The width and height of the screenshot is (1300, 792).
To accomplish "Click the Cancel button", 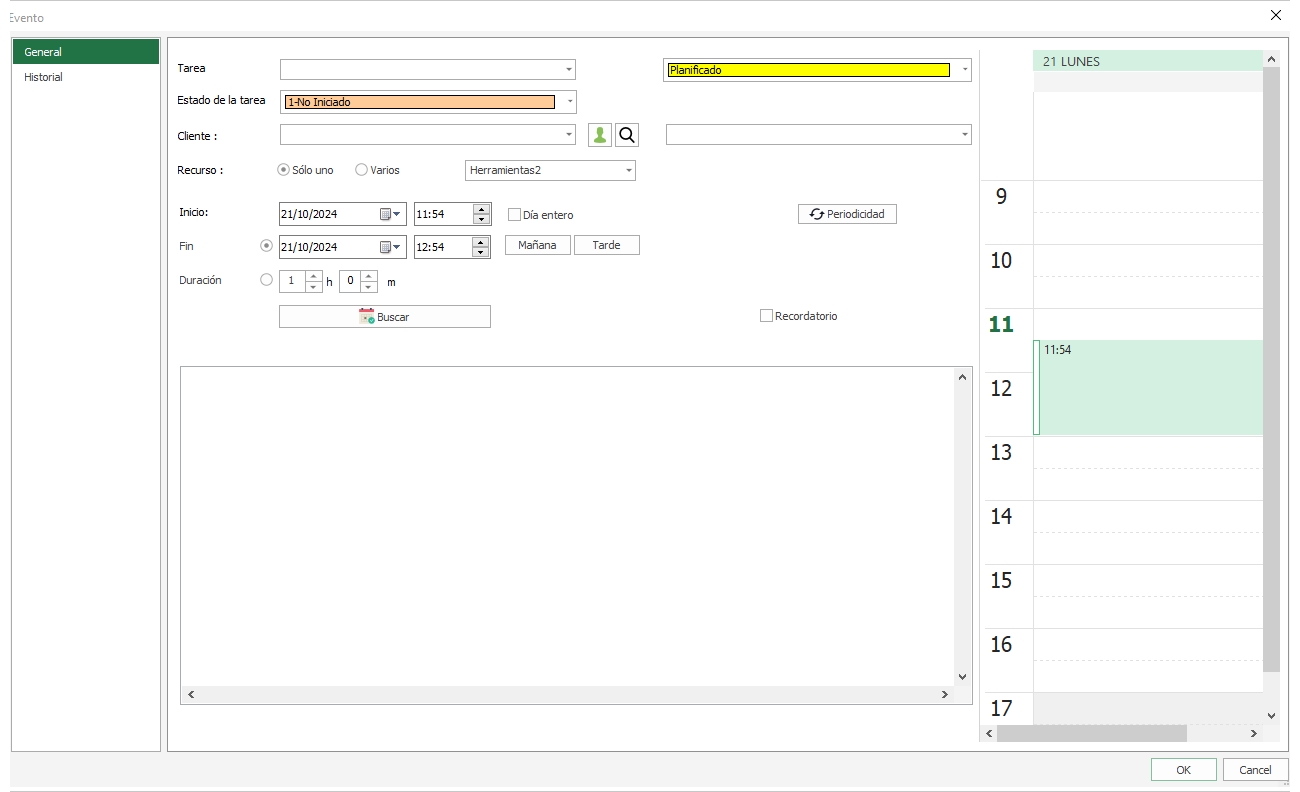I will [x=1255, y=770].
